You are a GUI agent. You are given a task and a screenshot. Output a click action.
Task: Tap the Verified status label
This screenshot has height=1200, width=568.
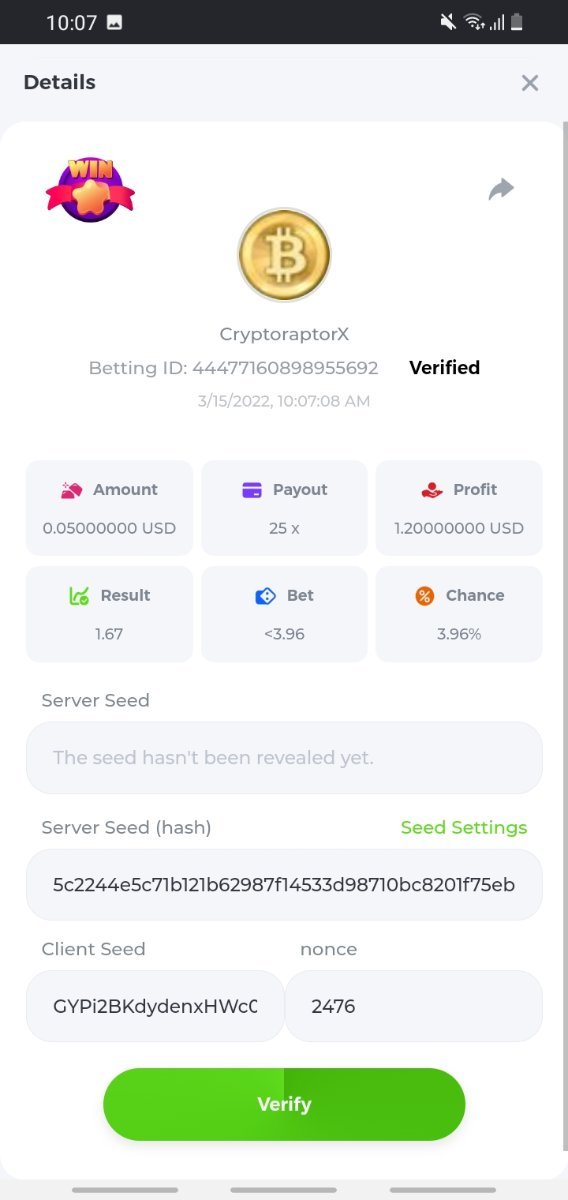[x=444, y=368]
